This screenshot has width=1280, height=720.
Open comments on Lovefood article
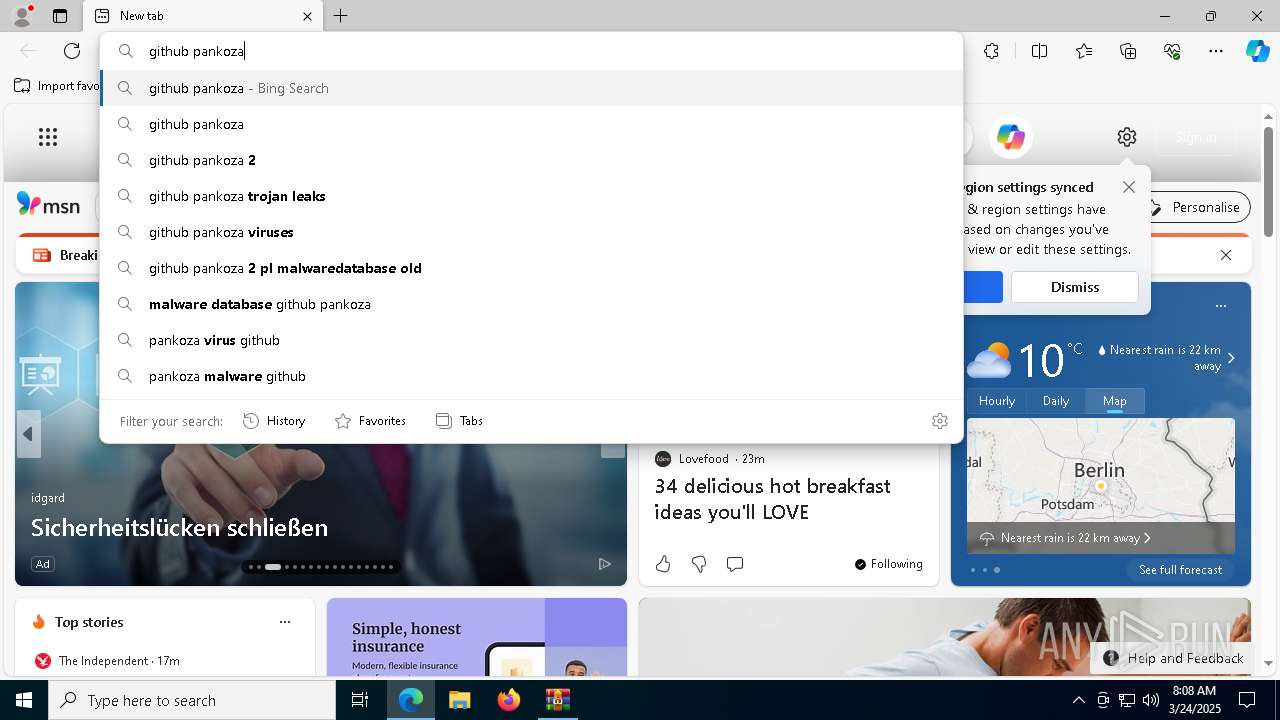pos(735,564)
